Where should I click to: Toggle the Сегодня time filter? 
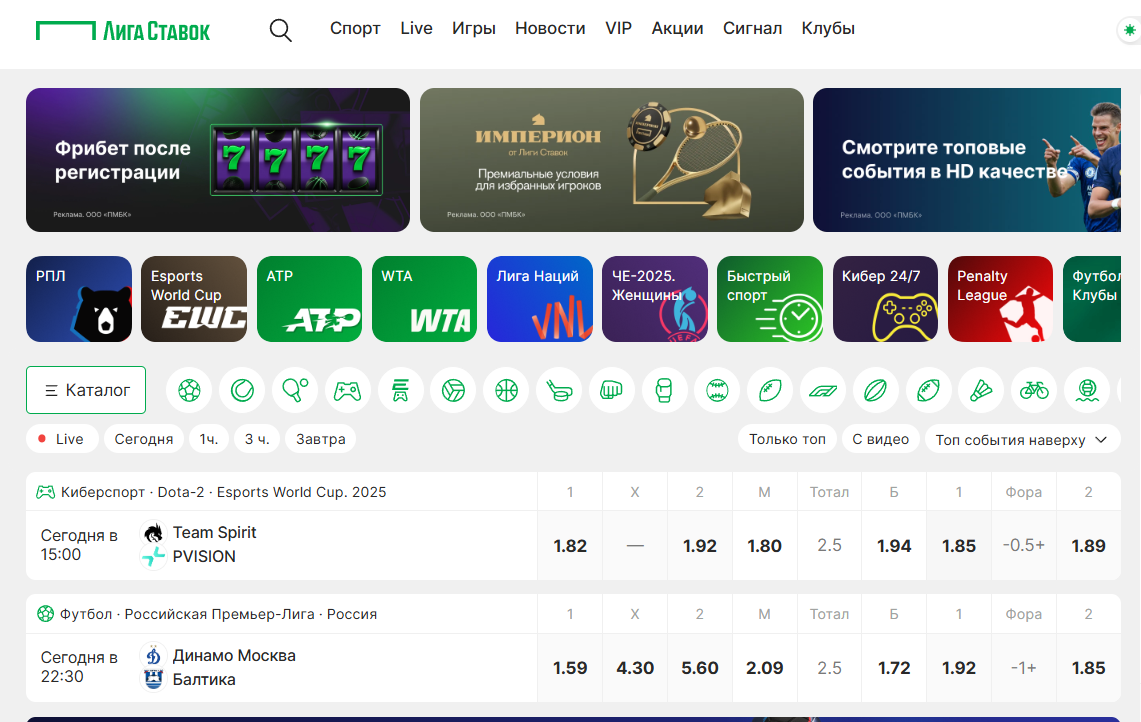pos(143,439)
